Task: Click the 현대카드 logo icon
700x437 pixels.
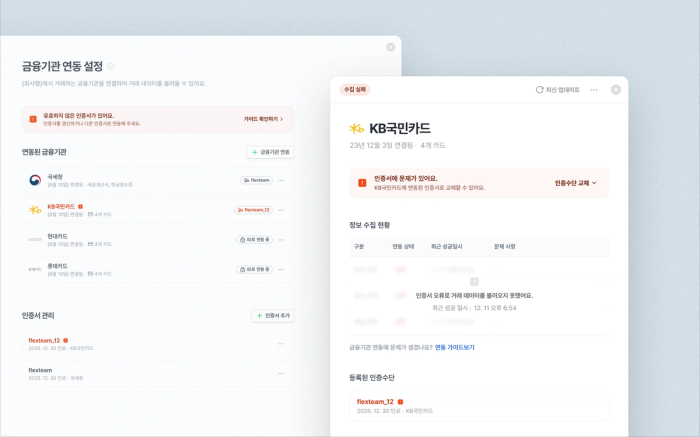Action: pos(35,240)
